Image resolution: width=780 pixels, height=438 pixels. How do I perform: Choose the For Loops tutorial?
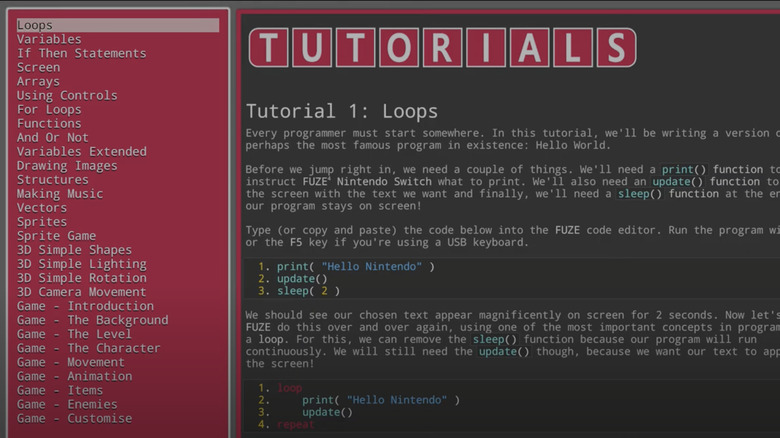tap(49, 109)
